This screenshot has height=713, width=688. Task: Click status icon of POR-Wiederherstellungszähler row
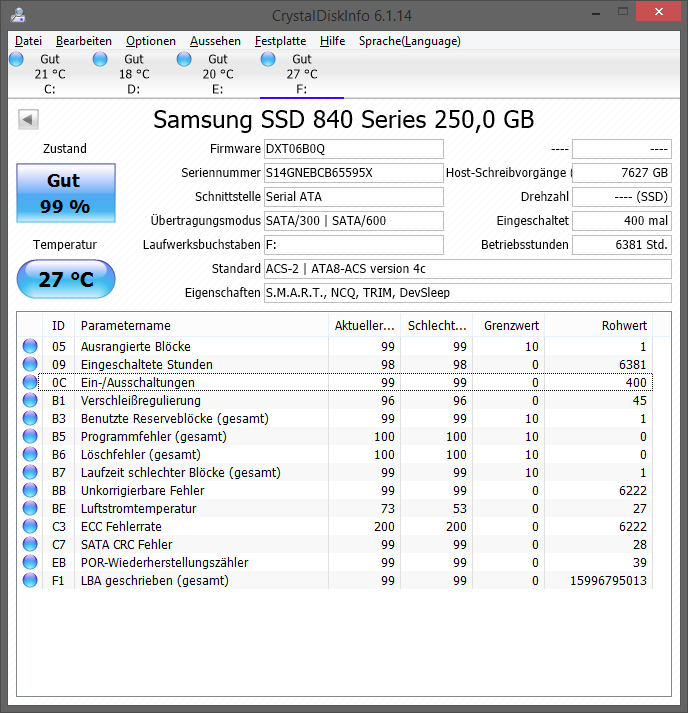[x=30, y=562]
